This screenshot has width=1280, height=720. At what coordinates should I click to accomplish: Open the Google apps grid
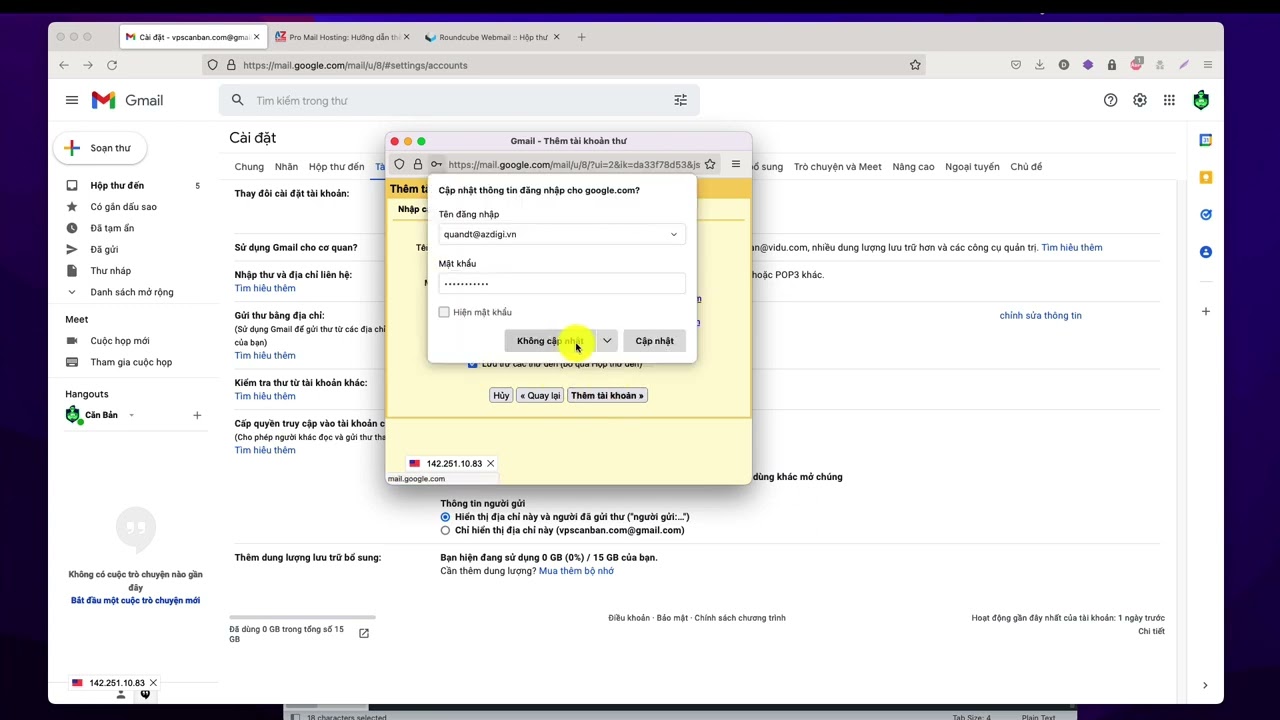[1169, 100]
